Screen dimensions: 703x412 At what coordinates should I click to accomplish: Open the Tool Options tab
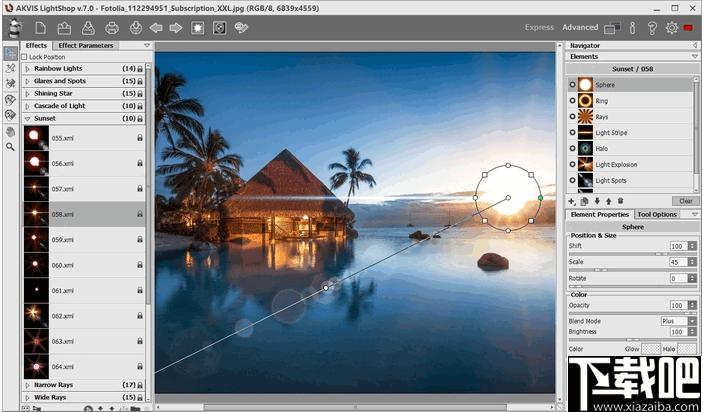pyautogui.click(x=657, y=214)
